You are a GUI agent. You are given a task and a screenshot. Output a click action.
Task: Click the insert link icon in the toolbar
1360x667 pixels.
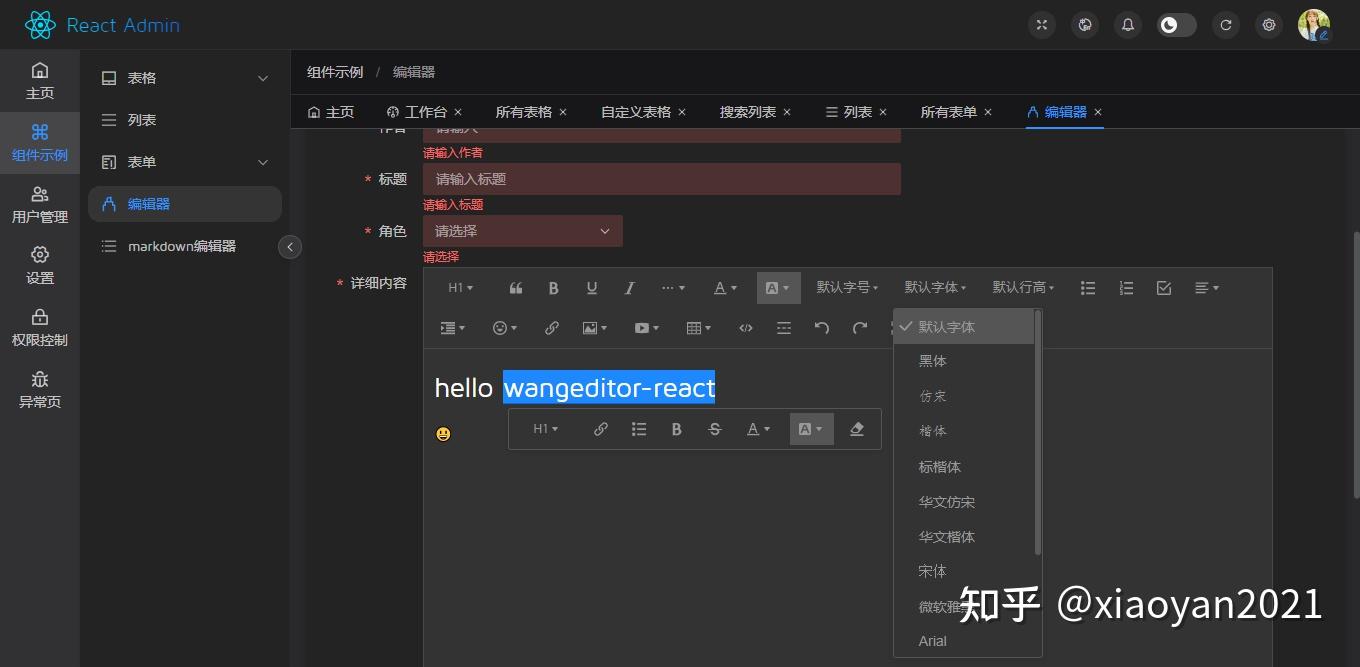(x=551, y=327)
